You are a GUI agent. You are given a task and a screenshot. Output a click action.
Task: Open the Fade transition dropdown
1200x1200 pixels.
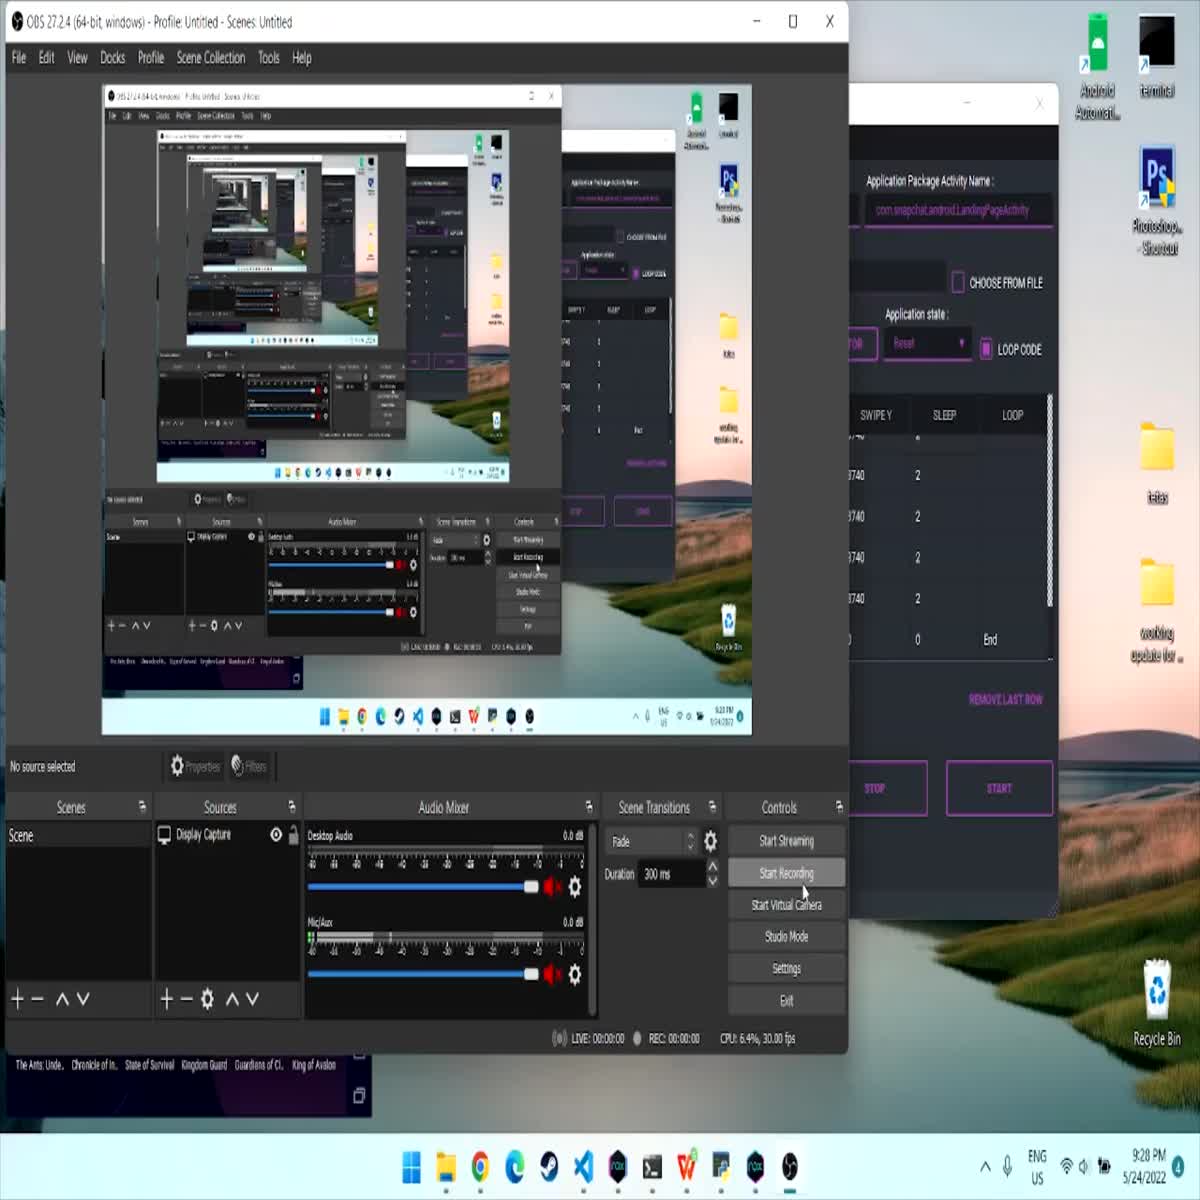pyautogui.click(x=652, y=841)
